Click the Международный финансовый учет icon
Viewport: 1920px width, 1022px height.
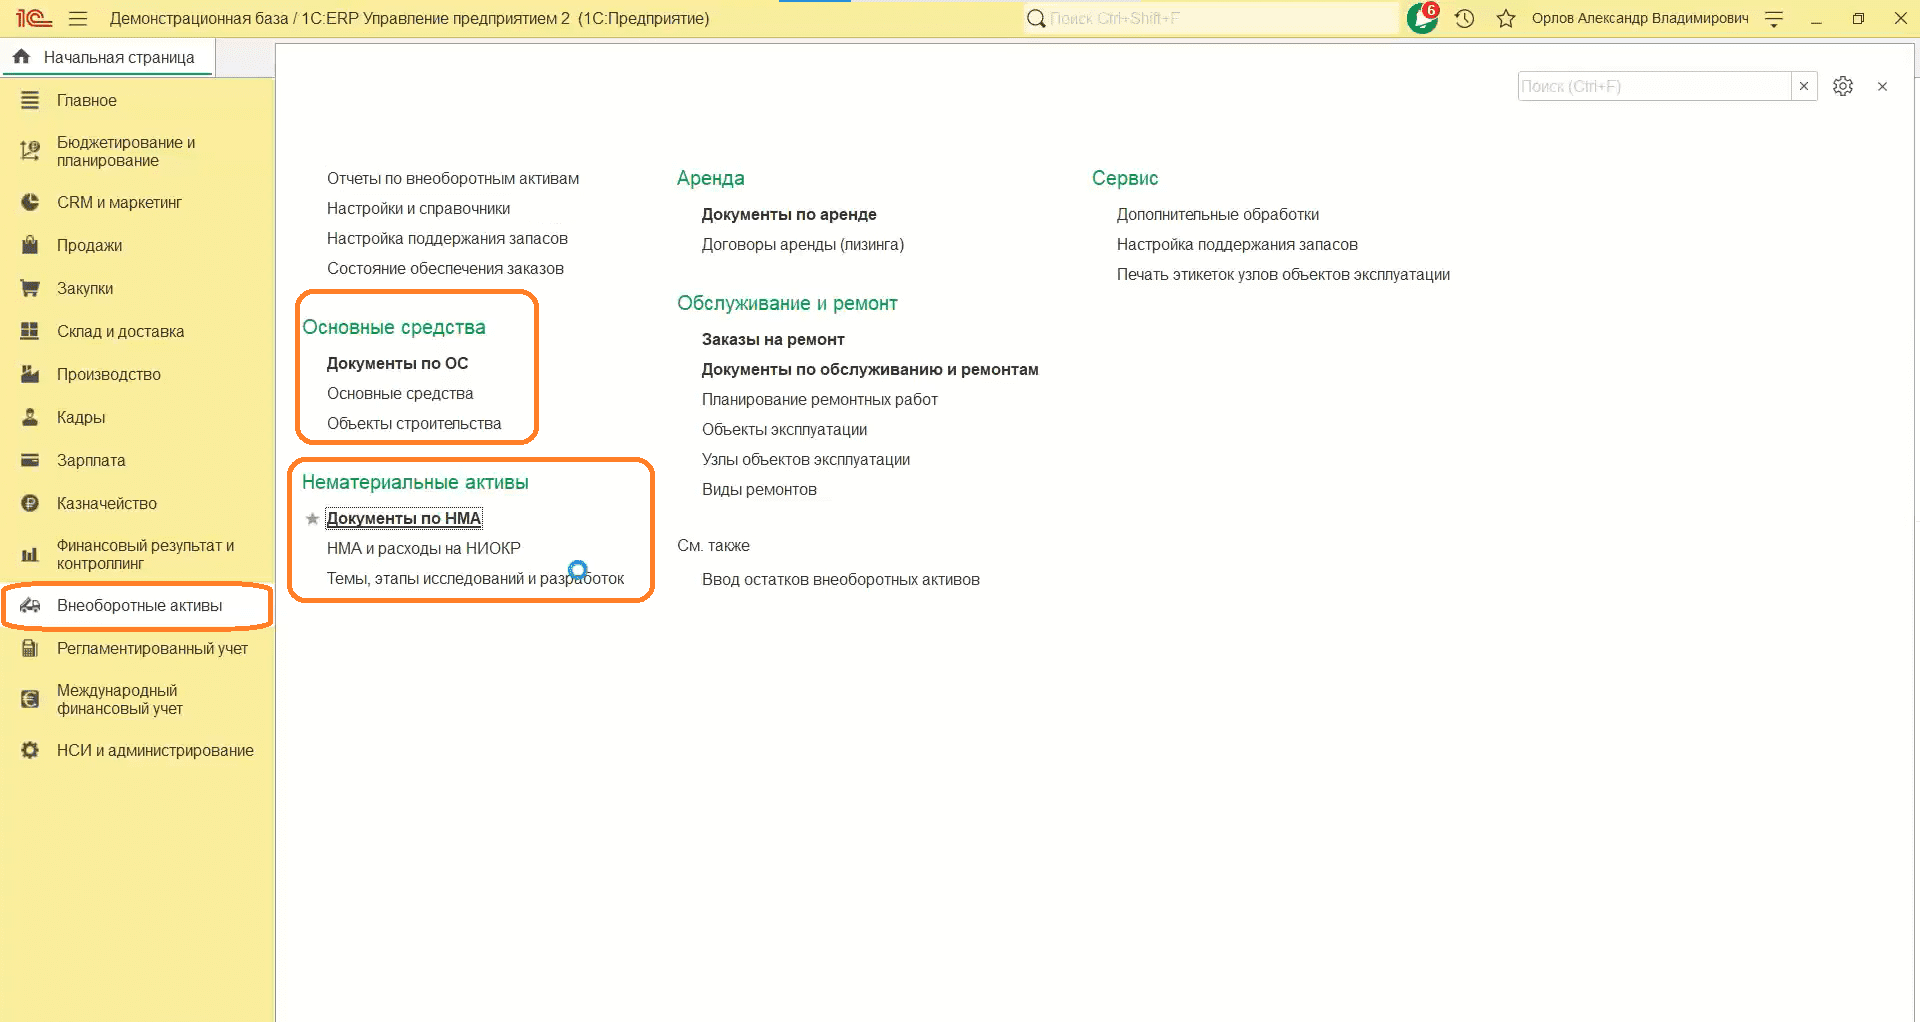tap(30, 699)
